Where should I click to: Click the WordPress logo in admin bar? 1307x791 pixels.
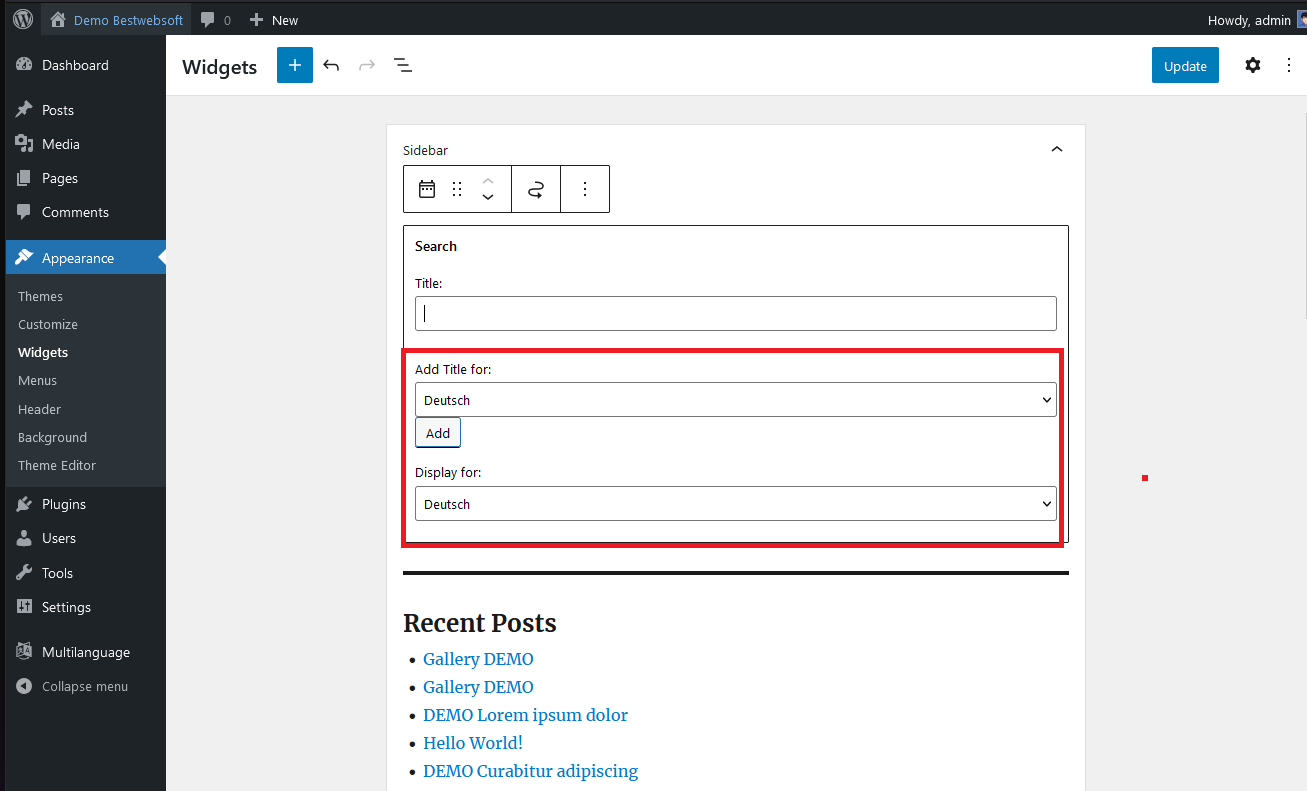23,19
